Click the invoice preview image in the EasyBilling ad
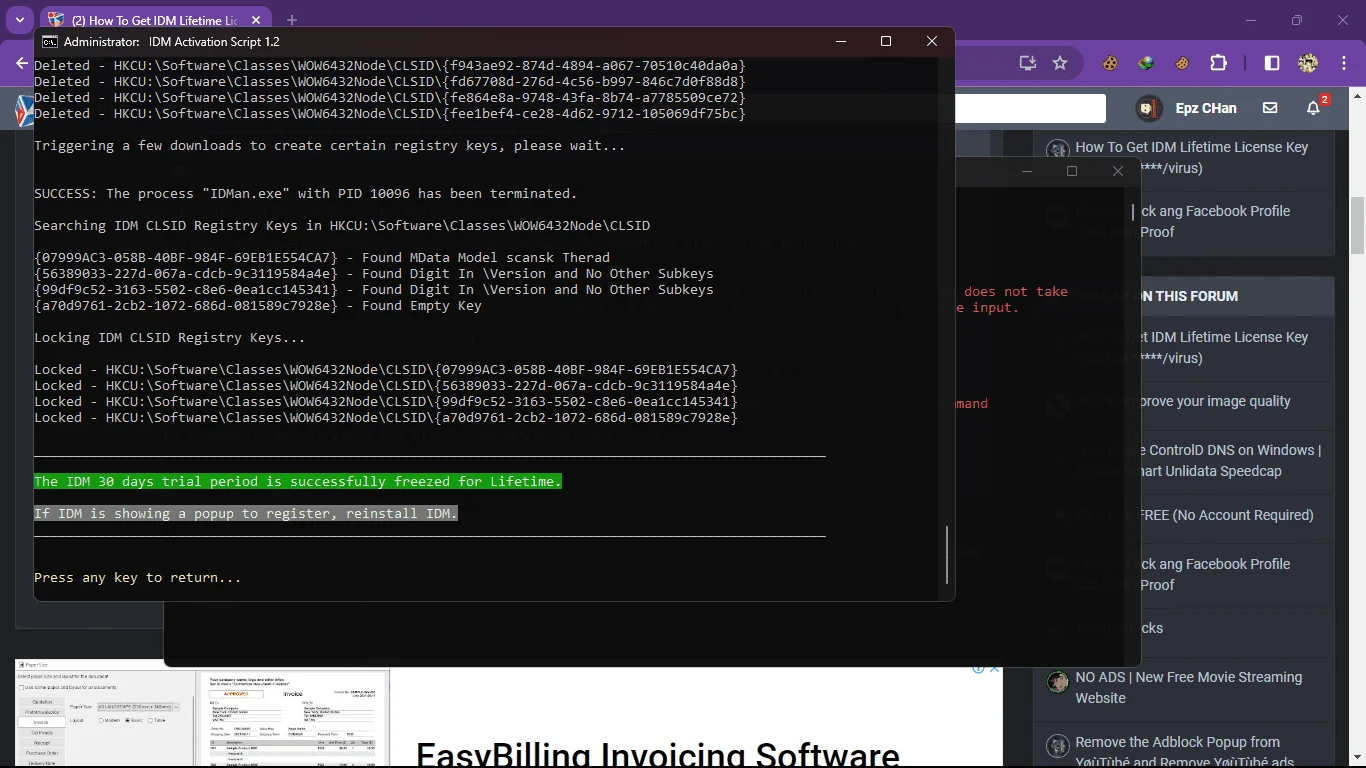The width and height of the screenshot is (1366, 768). (x=294, y=718)
